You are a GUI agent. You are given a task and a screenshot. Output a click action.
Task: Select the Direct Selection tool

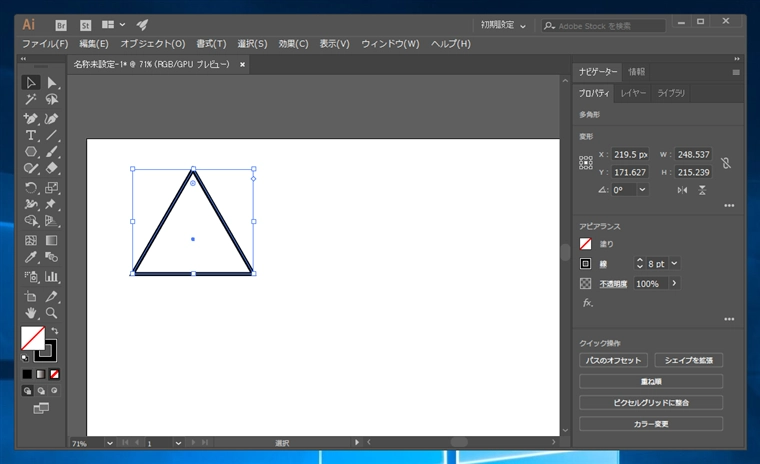pos(51,82)
